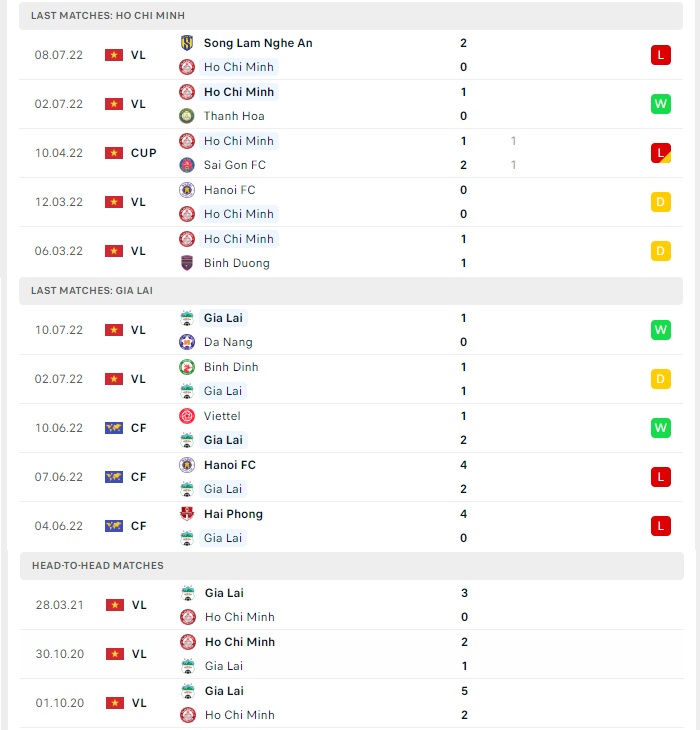
Task: Open the Hanoi FC 4-2 Gia Lai match
Action: 351,477
